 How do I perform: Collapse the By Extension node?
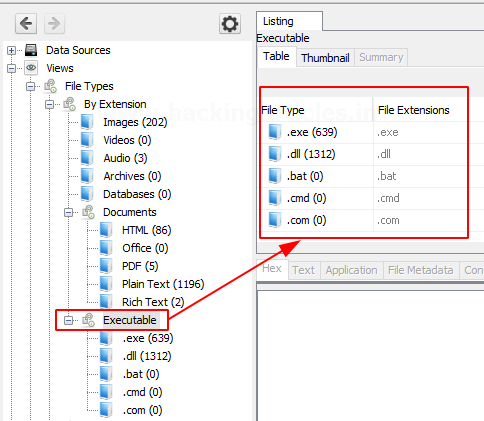49,105
